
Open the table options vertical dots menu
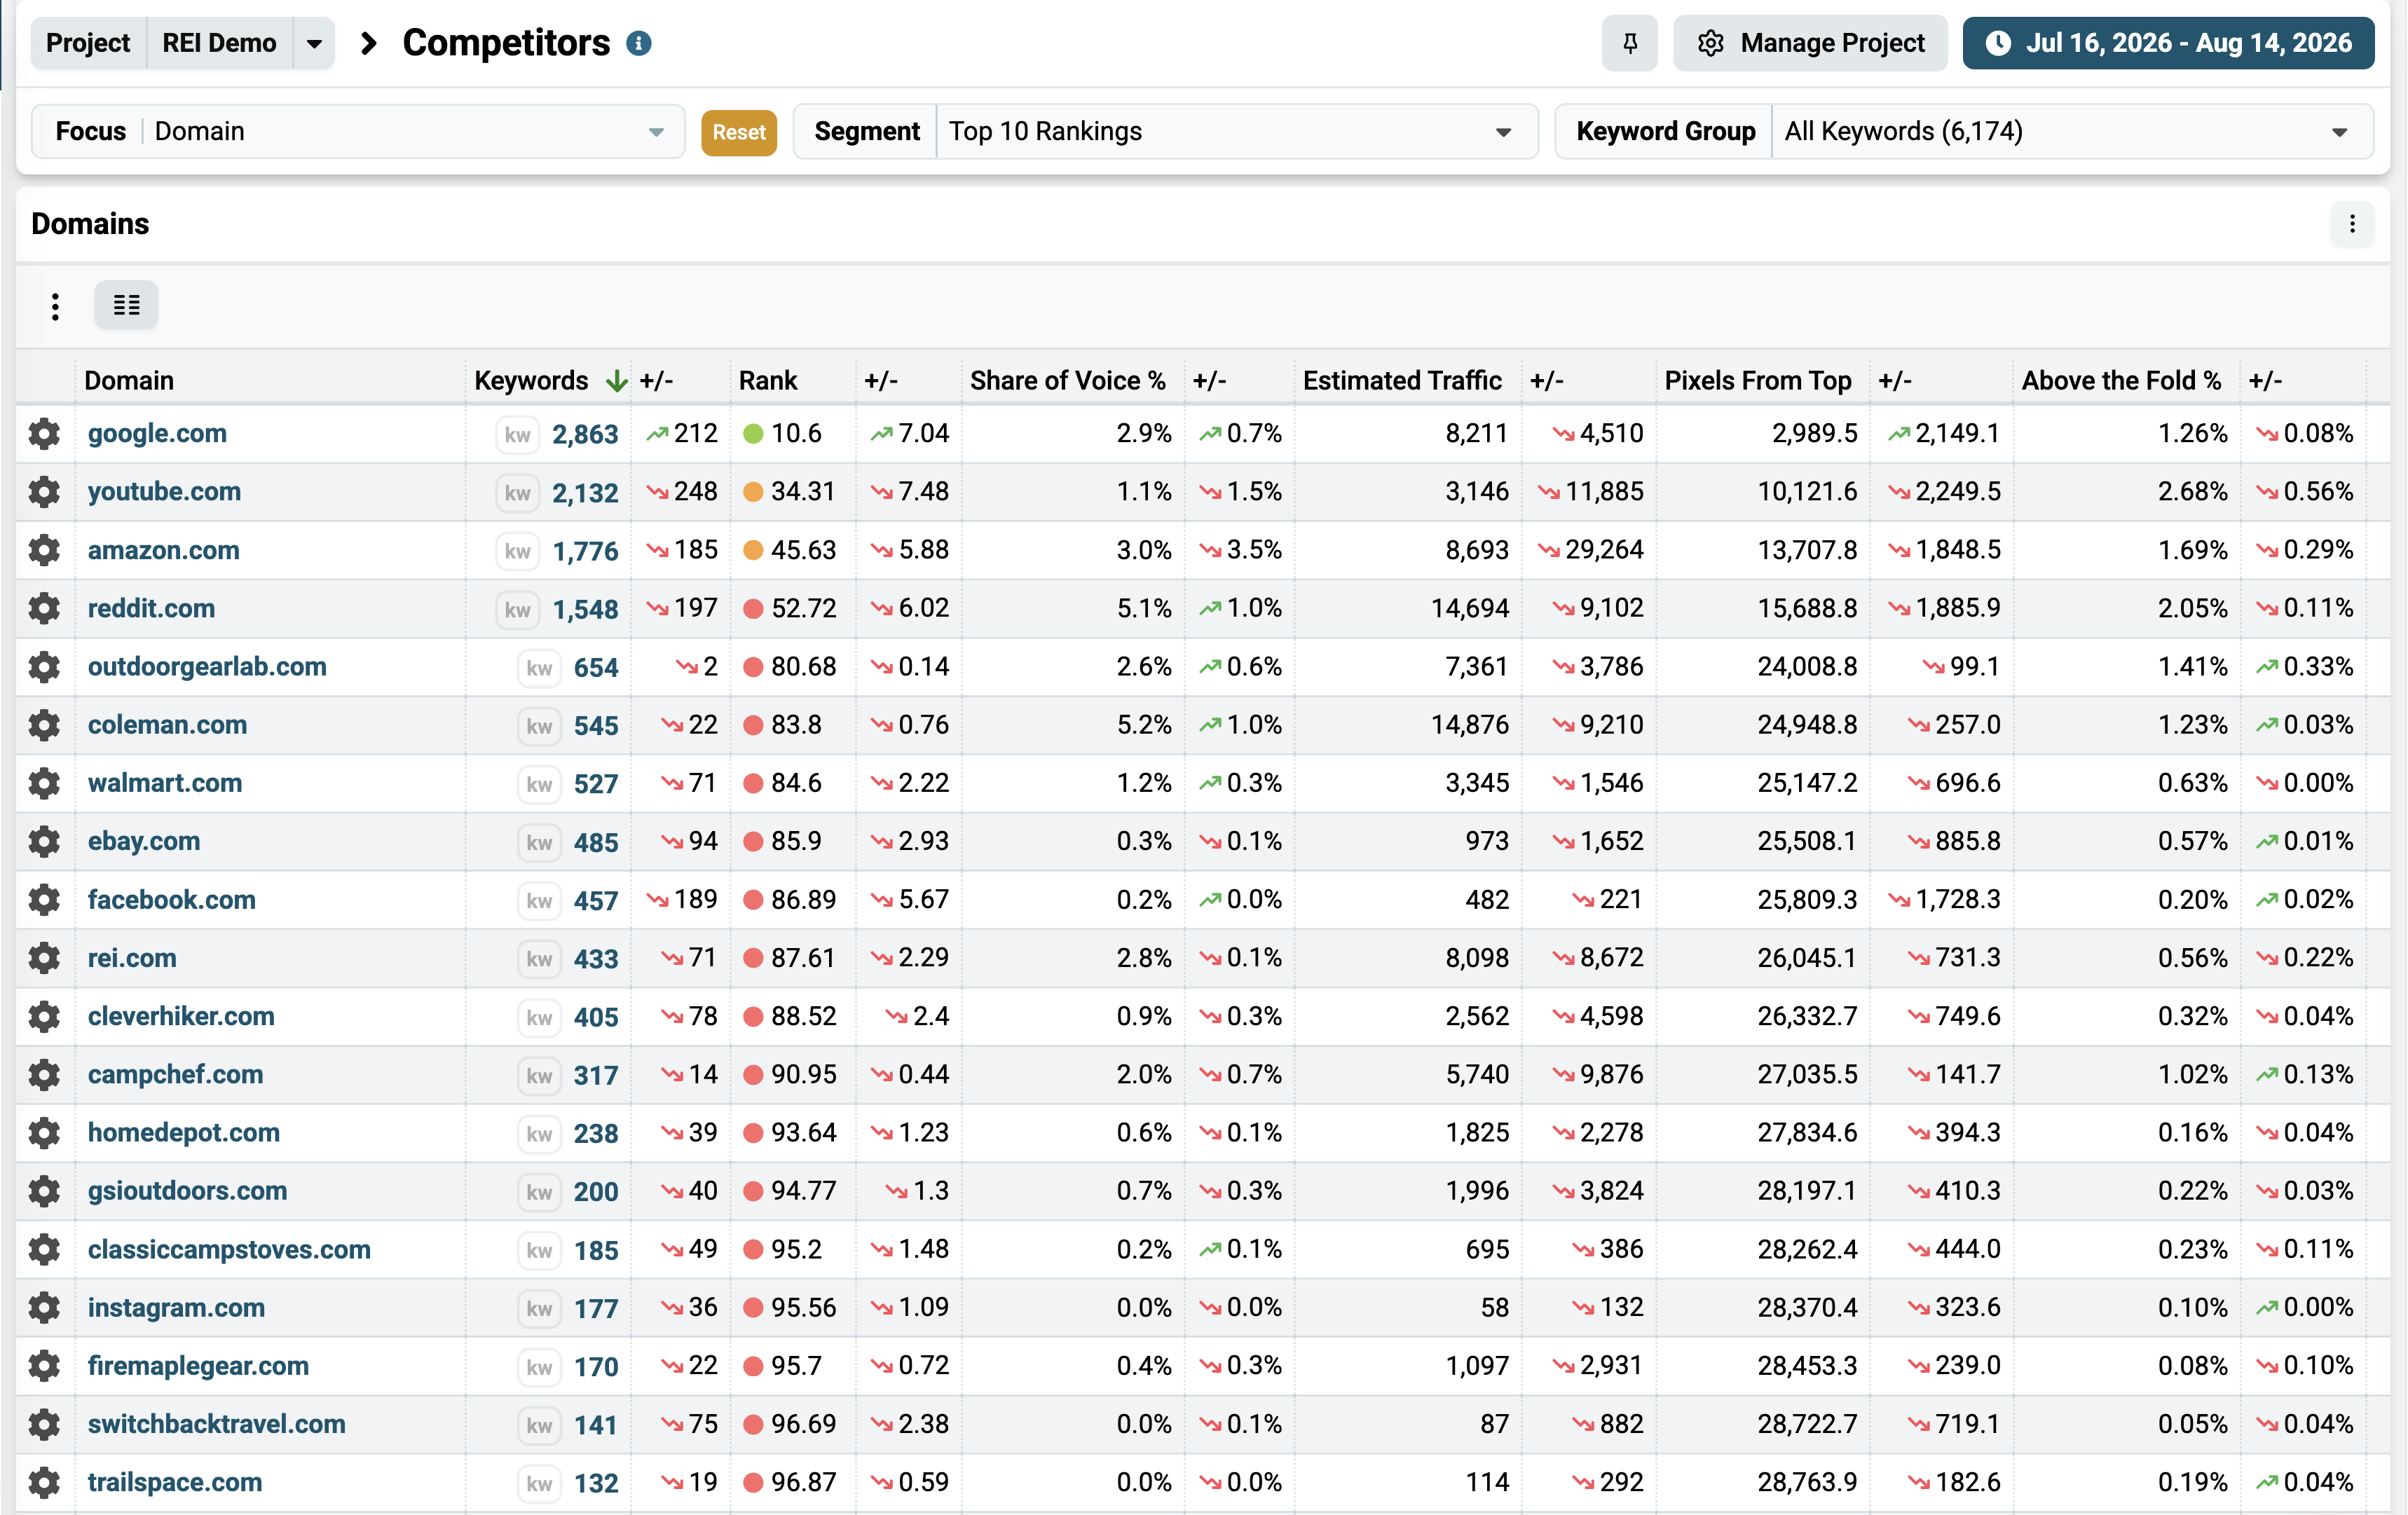coord(55,306)
